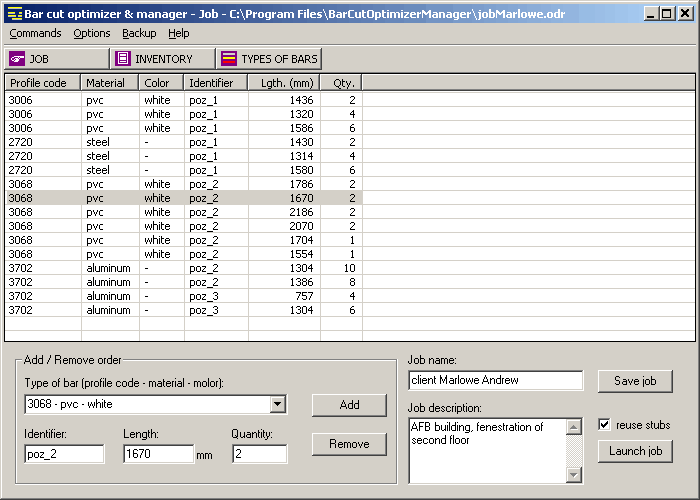The image size is (700, 500).
Task: Select the row with length 2186
Action: coord(183,212)
